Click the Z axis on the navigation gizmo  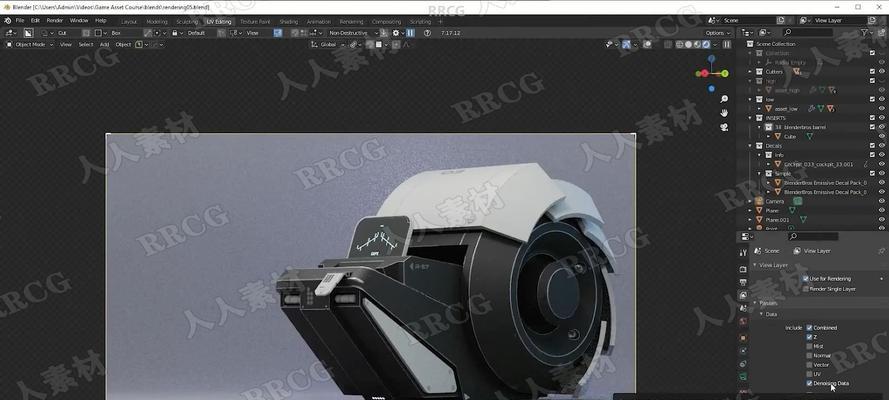712,58
